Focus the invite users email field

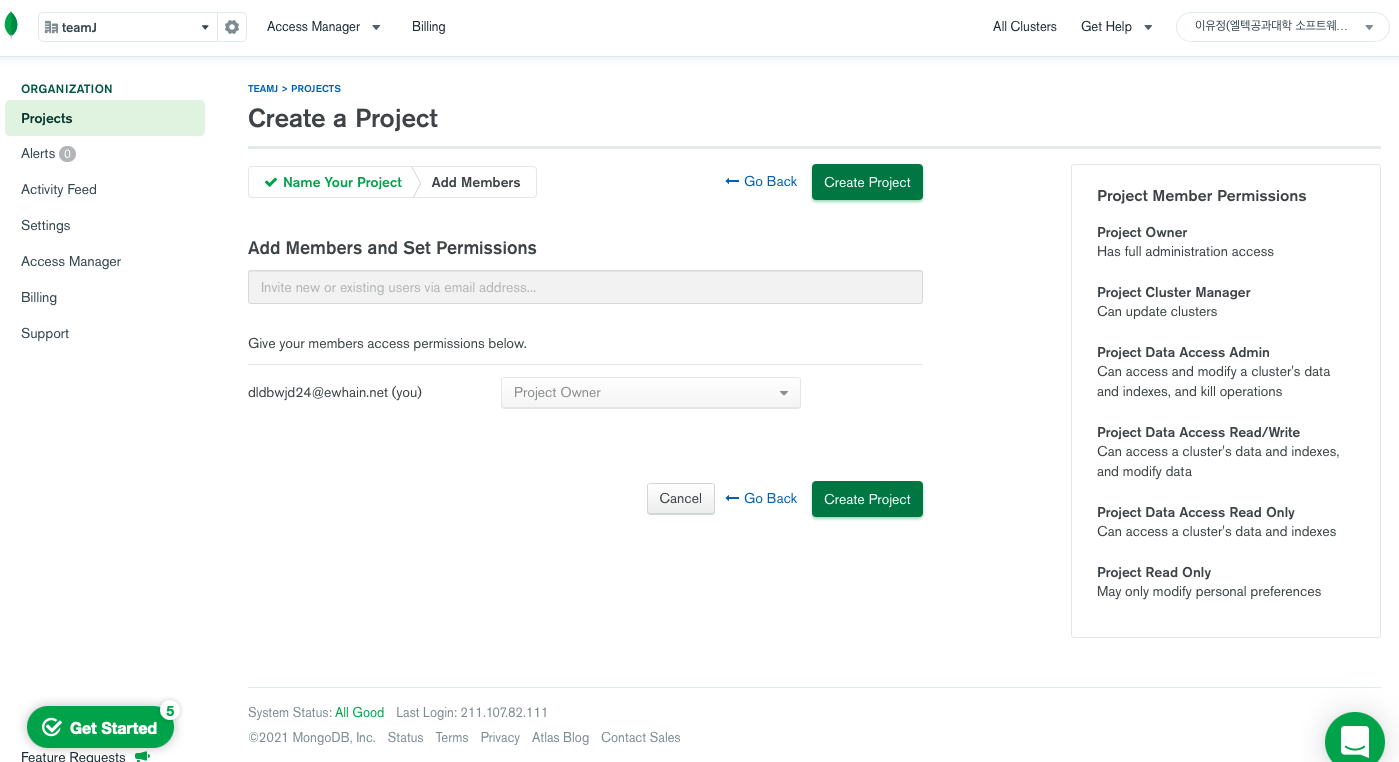pyautogui.click(x=585, y=287)
